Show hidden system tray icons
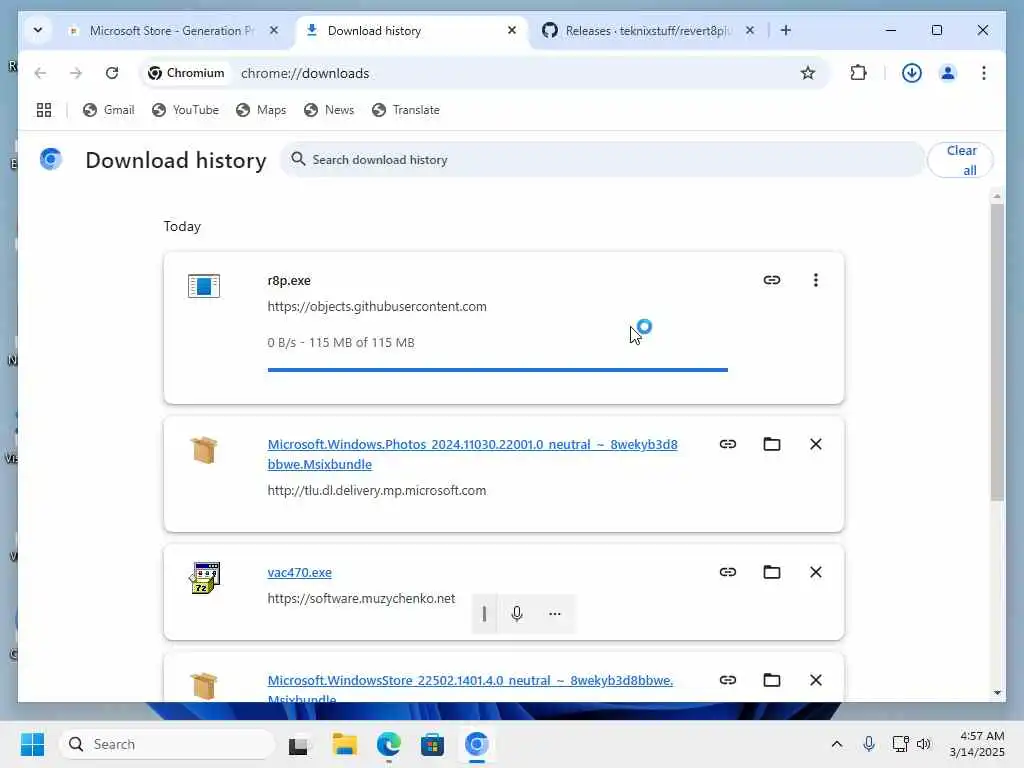The image size is (1024, 768). (837, 744)
